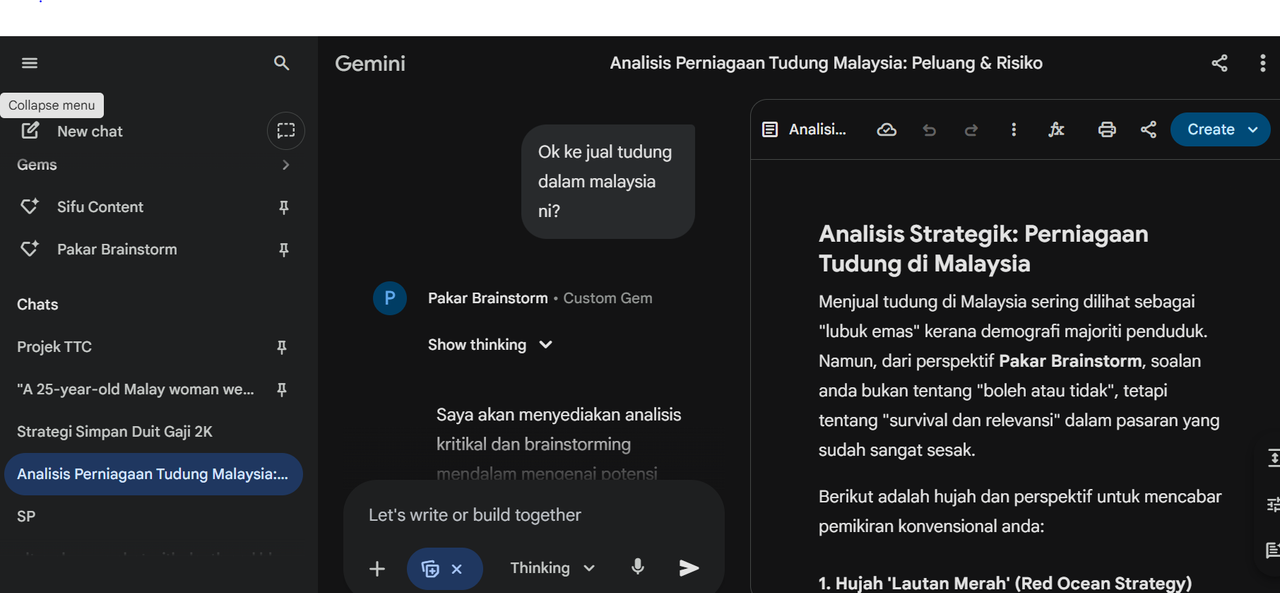Undo last document edit

click(929, 130)
